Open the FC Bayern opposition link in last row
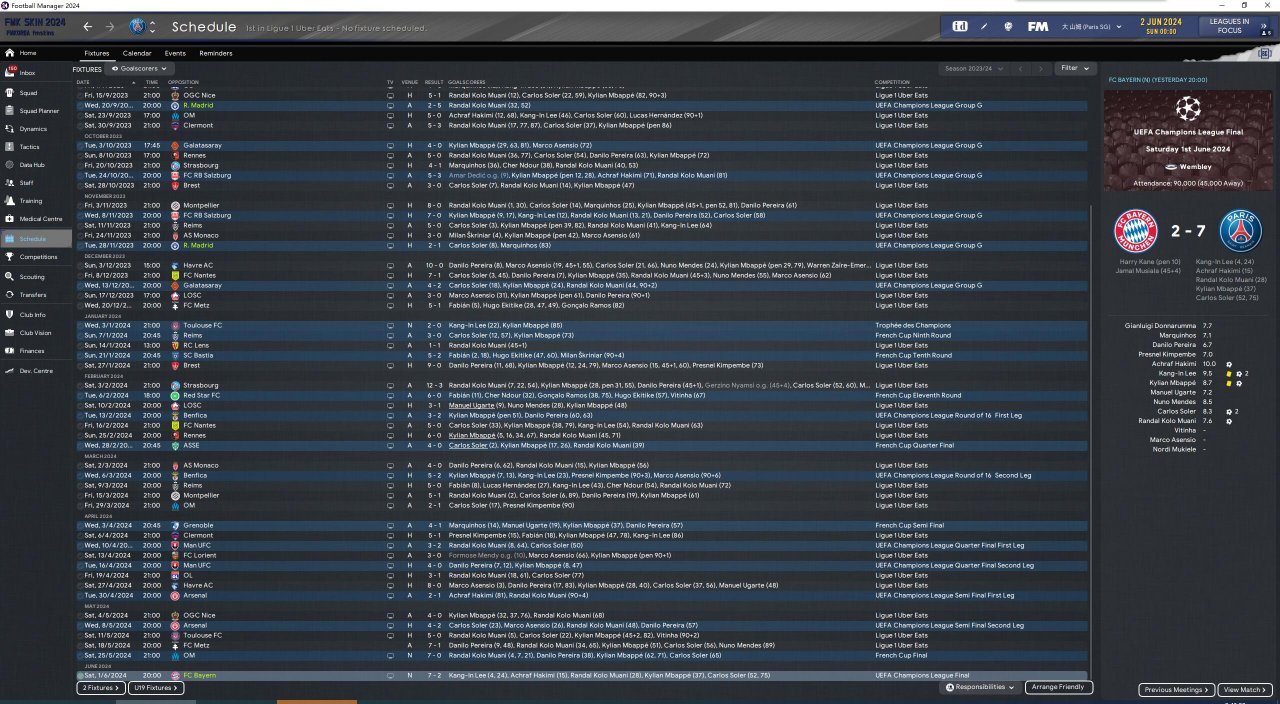Image resolution: width=1280 pixels, height=704 pixels. coord(199,675)
